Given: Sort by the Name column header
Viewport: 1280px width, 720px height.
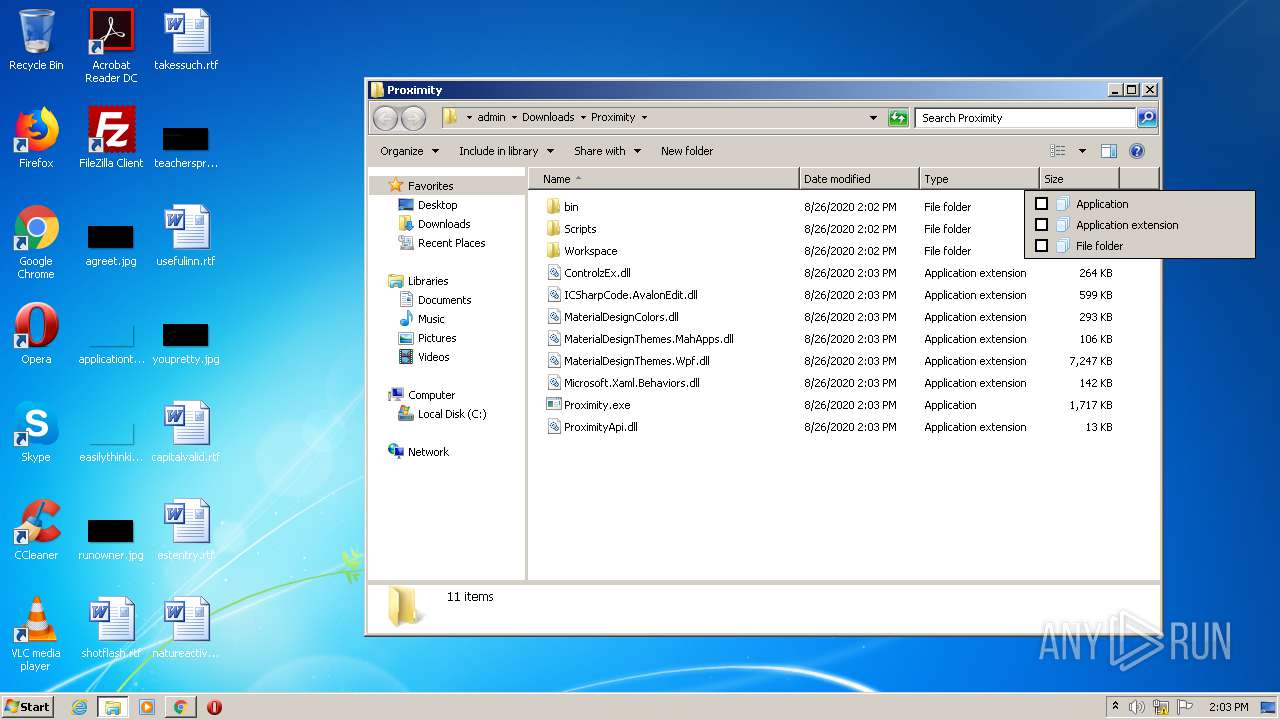Looking at the screenshot, I should tap(664, 179).
